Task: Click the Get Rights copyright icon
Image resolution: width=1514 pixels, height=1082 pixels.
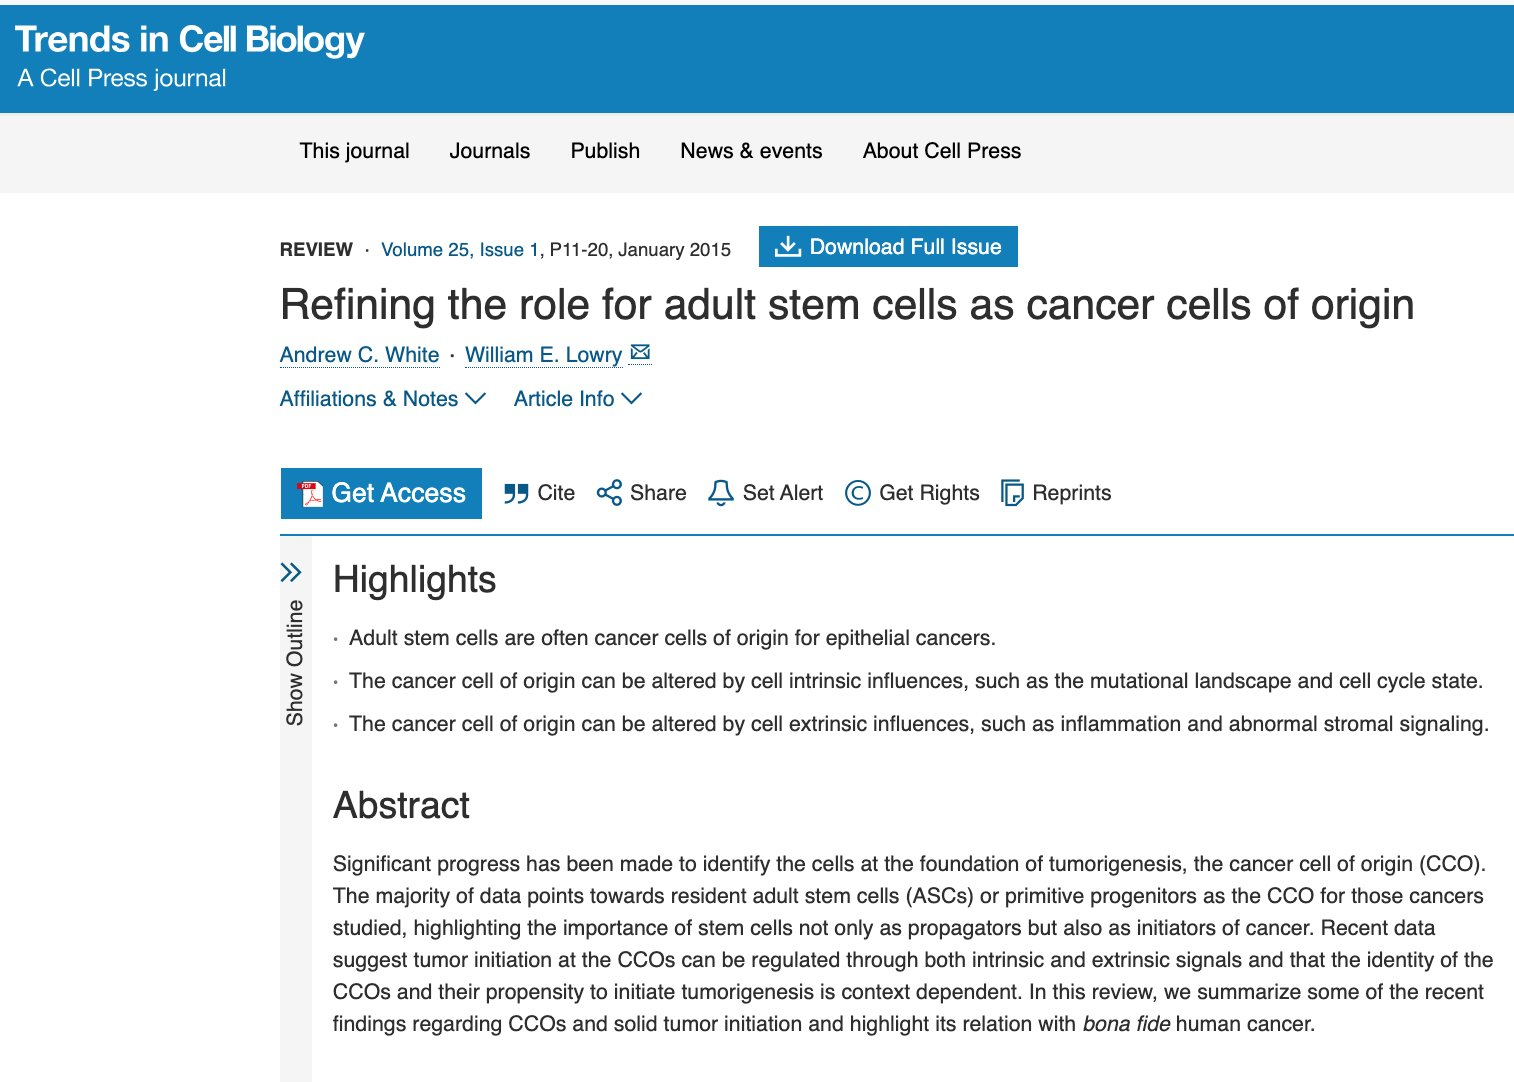Action: pos(857,493)
